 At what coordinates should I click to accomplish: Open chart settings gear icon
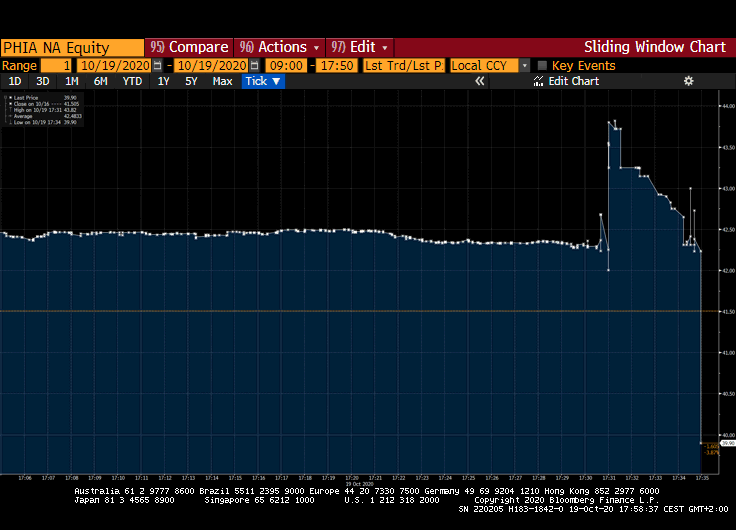688,81
